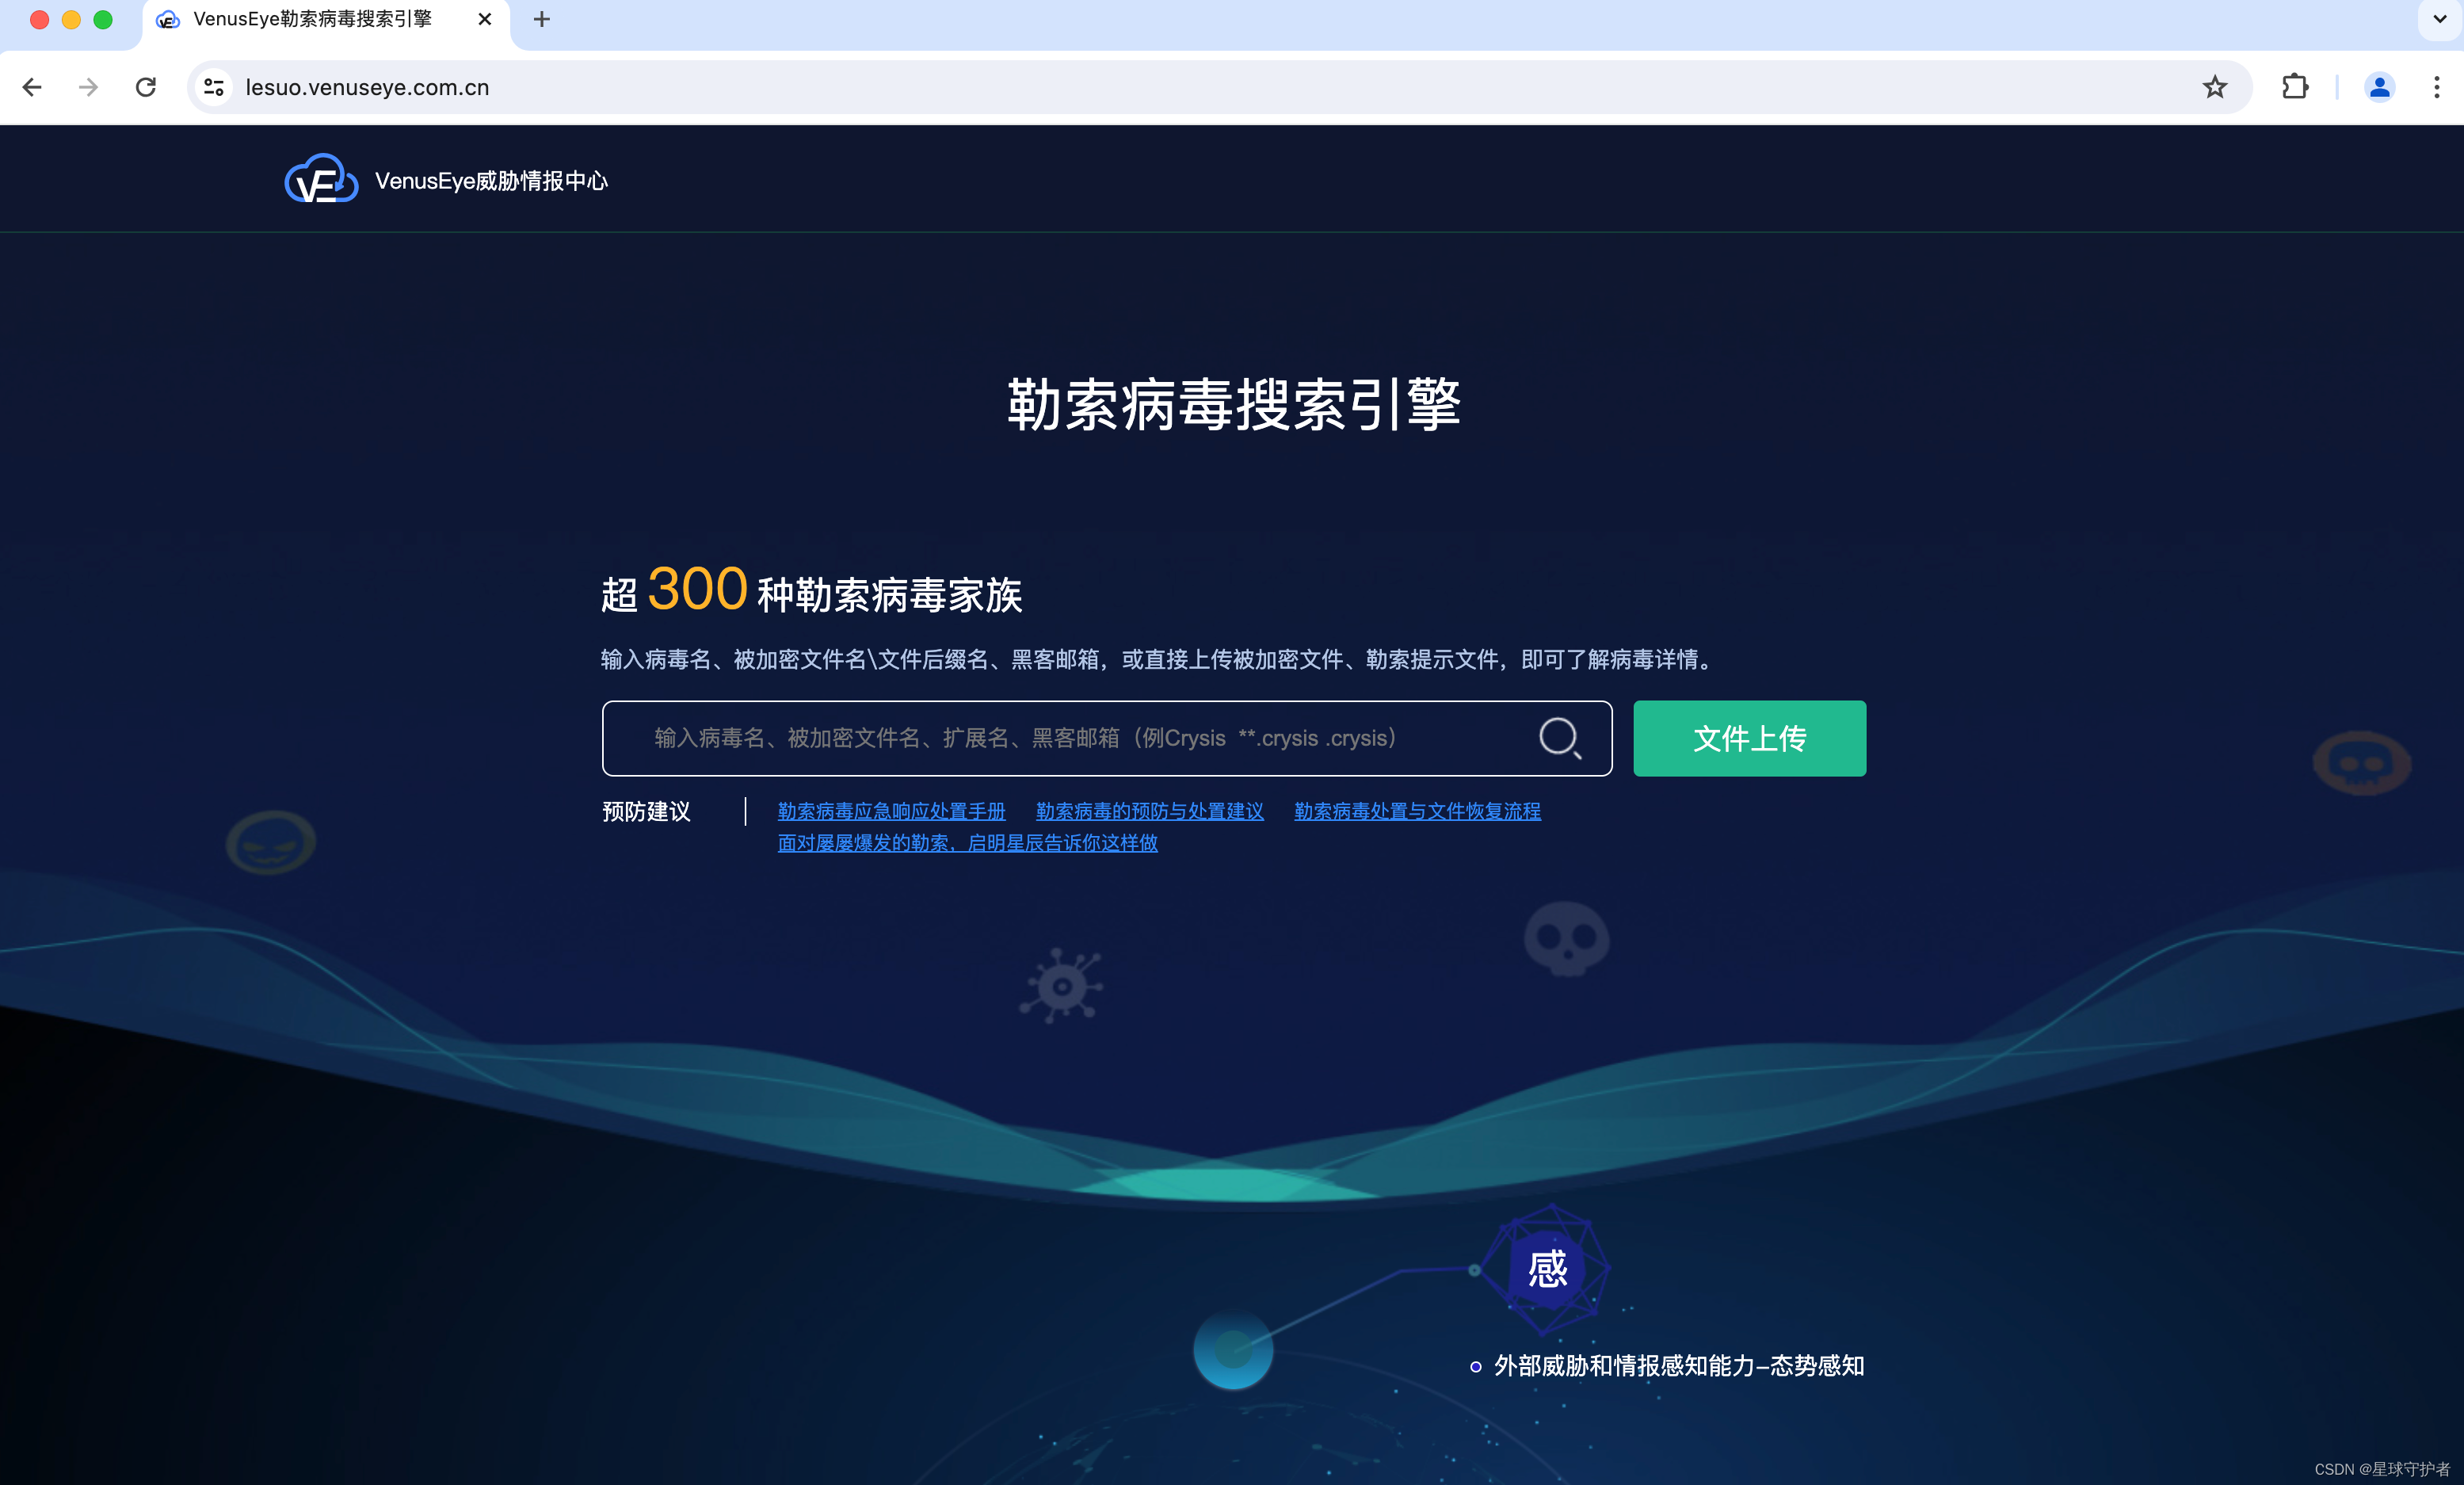
Task: Click the magnifier search icon in search box
Action: tap(1559, 738)
